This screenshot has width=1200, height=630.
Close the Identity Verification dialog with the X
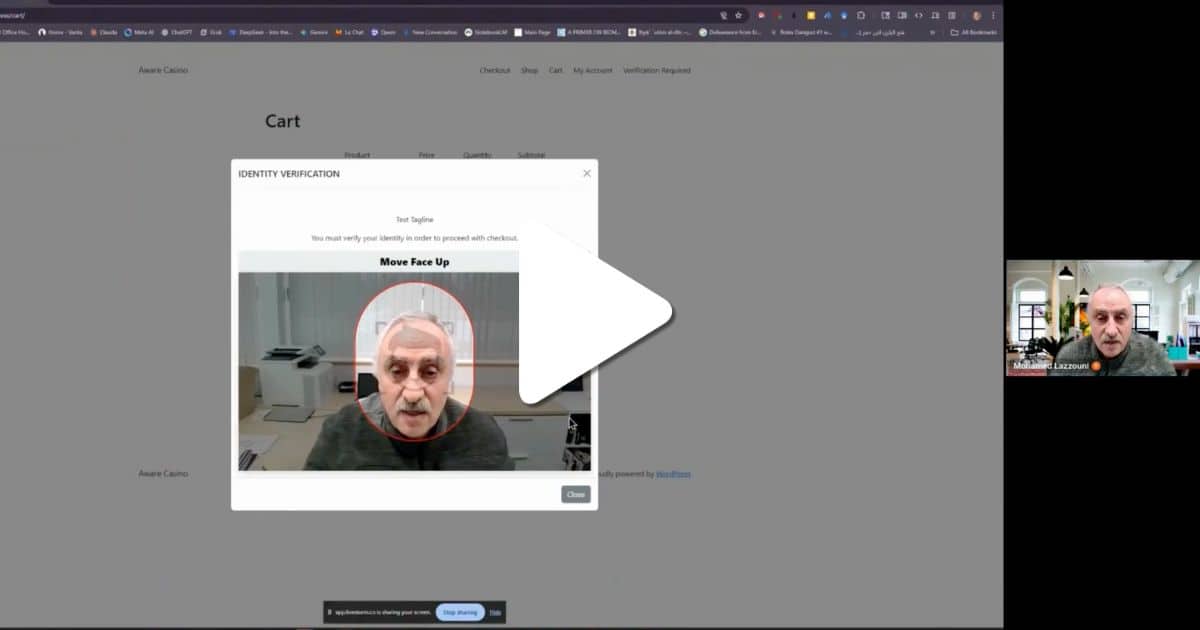pos(587,173)
